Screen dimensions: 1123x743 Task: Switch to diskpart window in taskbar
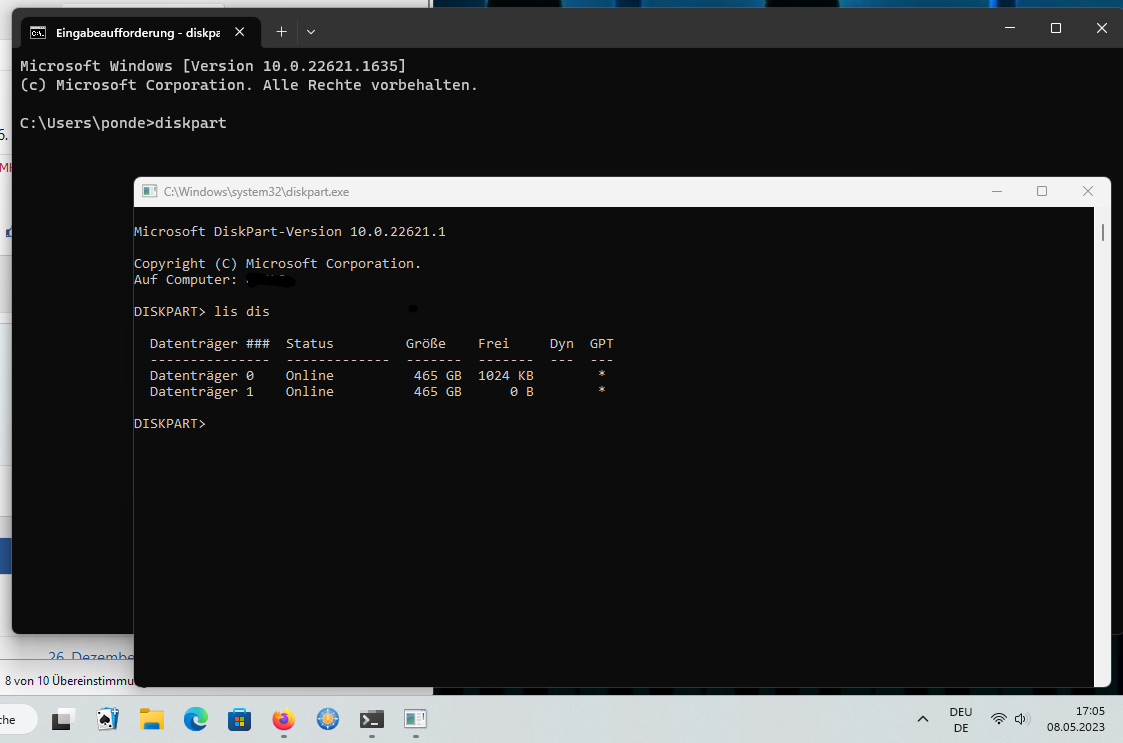click(x=415, y=719)
